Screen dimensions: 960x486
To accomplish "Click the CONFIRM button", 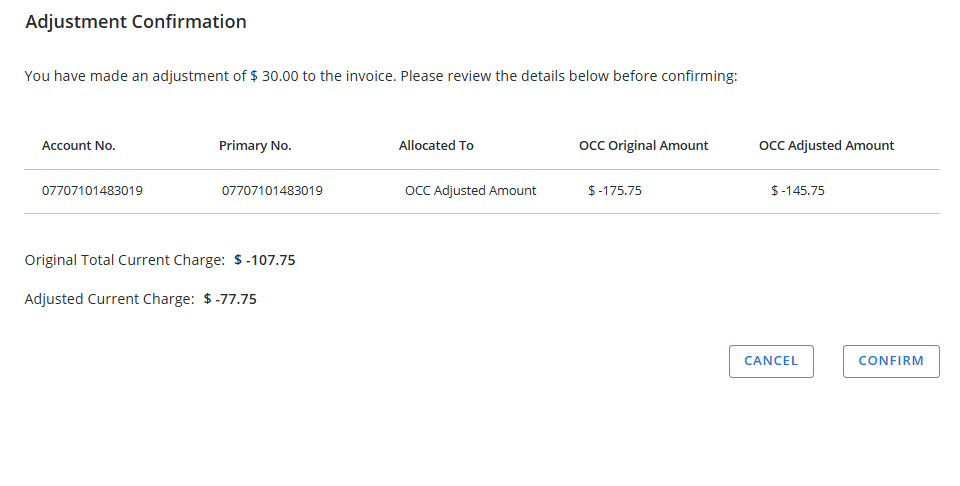I will (x=891, y=361).
